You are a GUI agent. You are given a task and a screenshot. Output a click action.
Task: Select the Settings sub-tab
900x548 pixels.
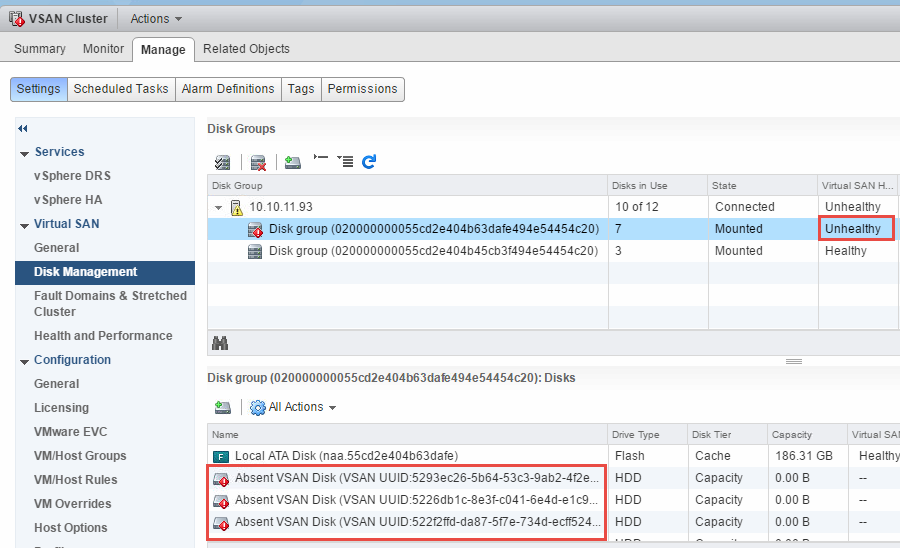coord(38,89)
